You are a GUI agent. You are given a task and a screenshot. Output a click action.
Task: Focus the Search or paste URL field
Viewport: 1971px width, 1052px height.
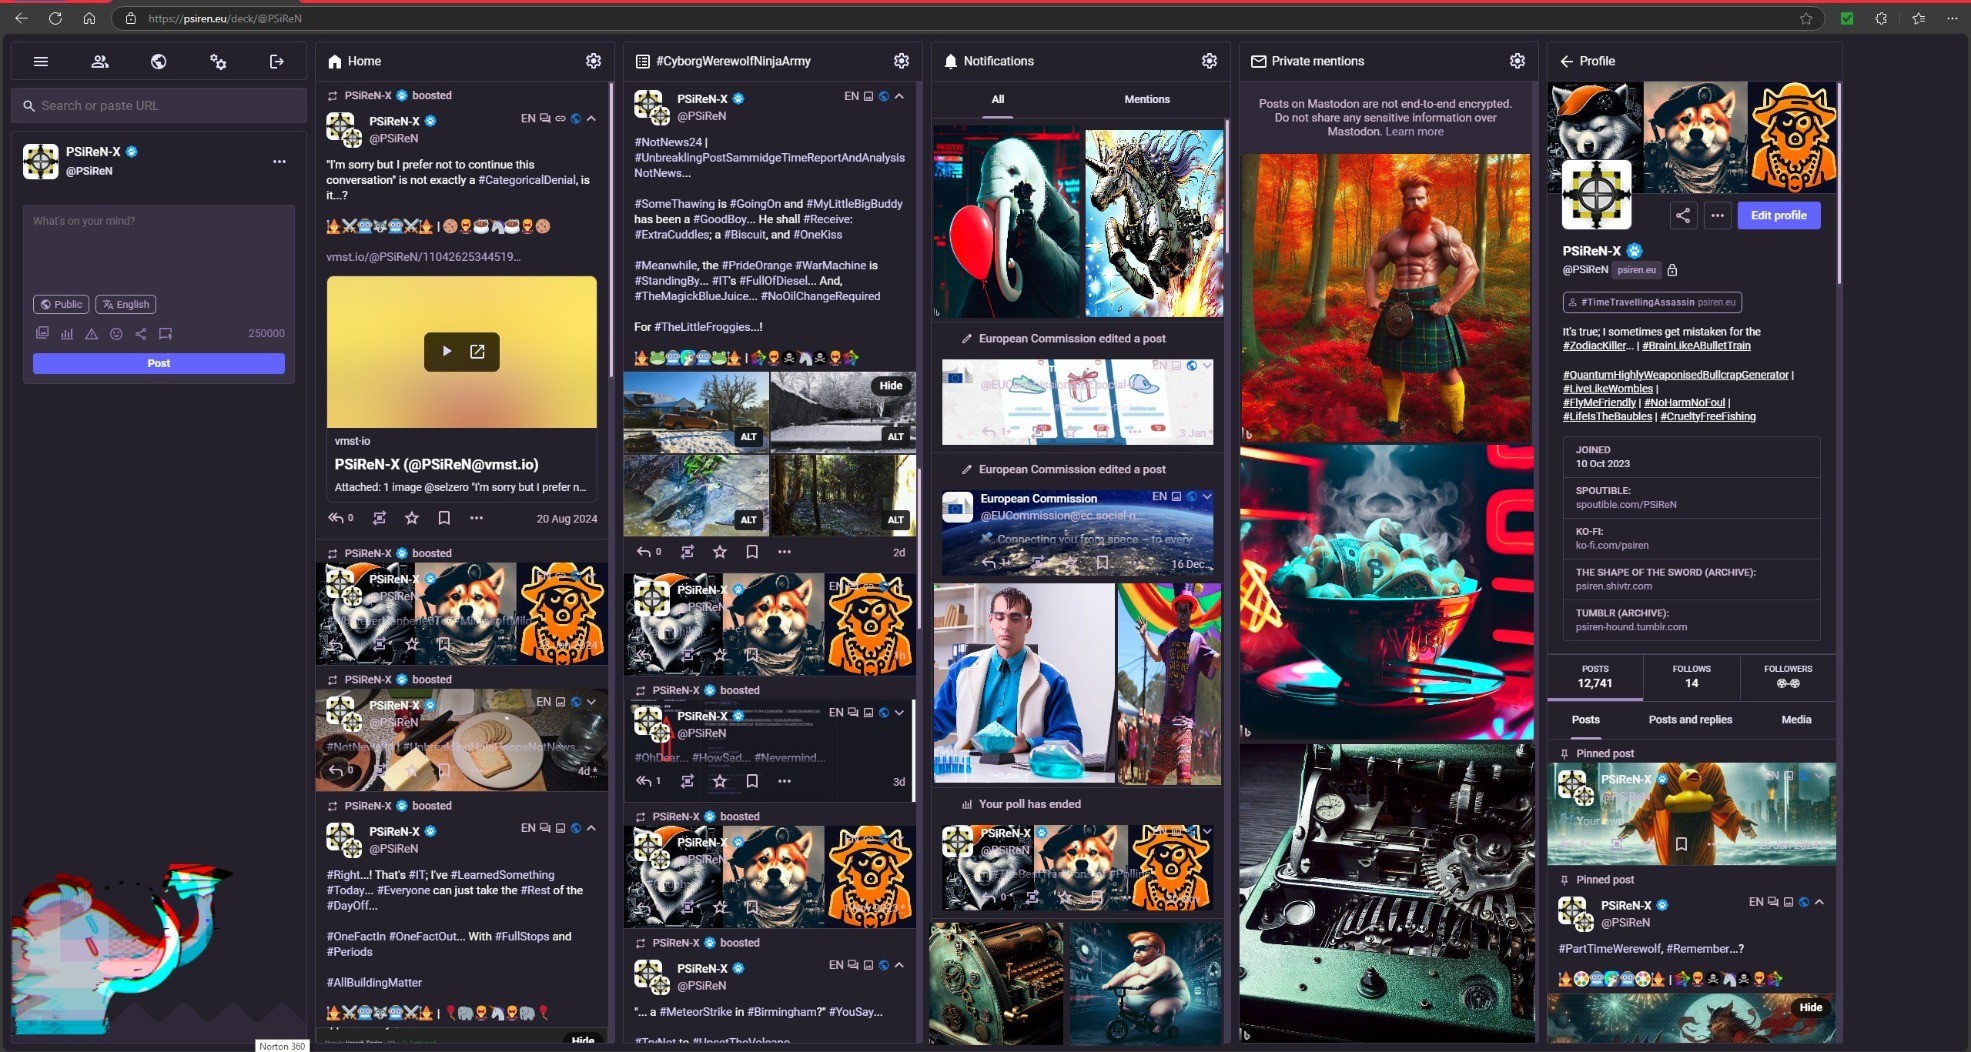pos(159,105)
